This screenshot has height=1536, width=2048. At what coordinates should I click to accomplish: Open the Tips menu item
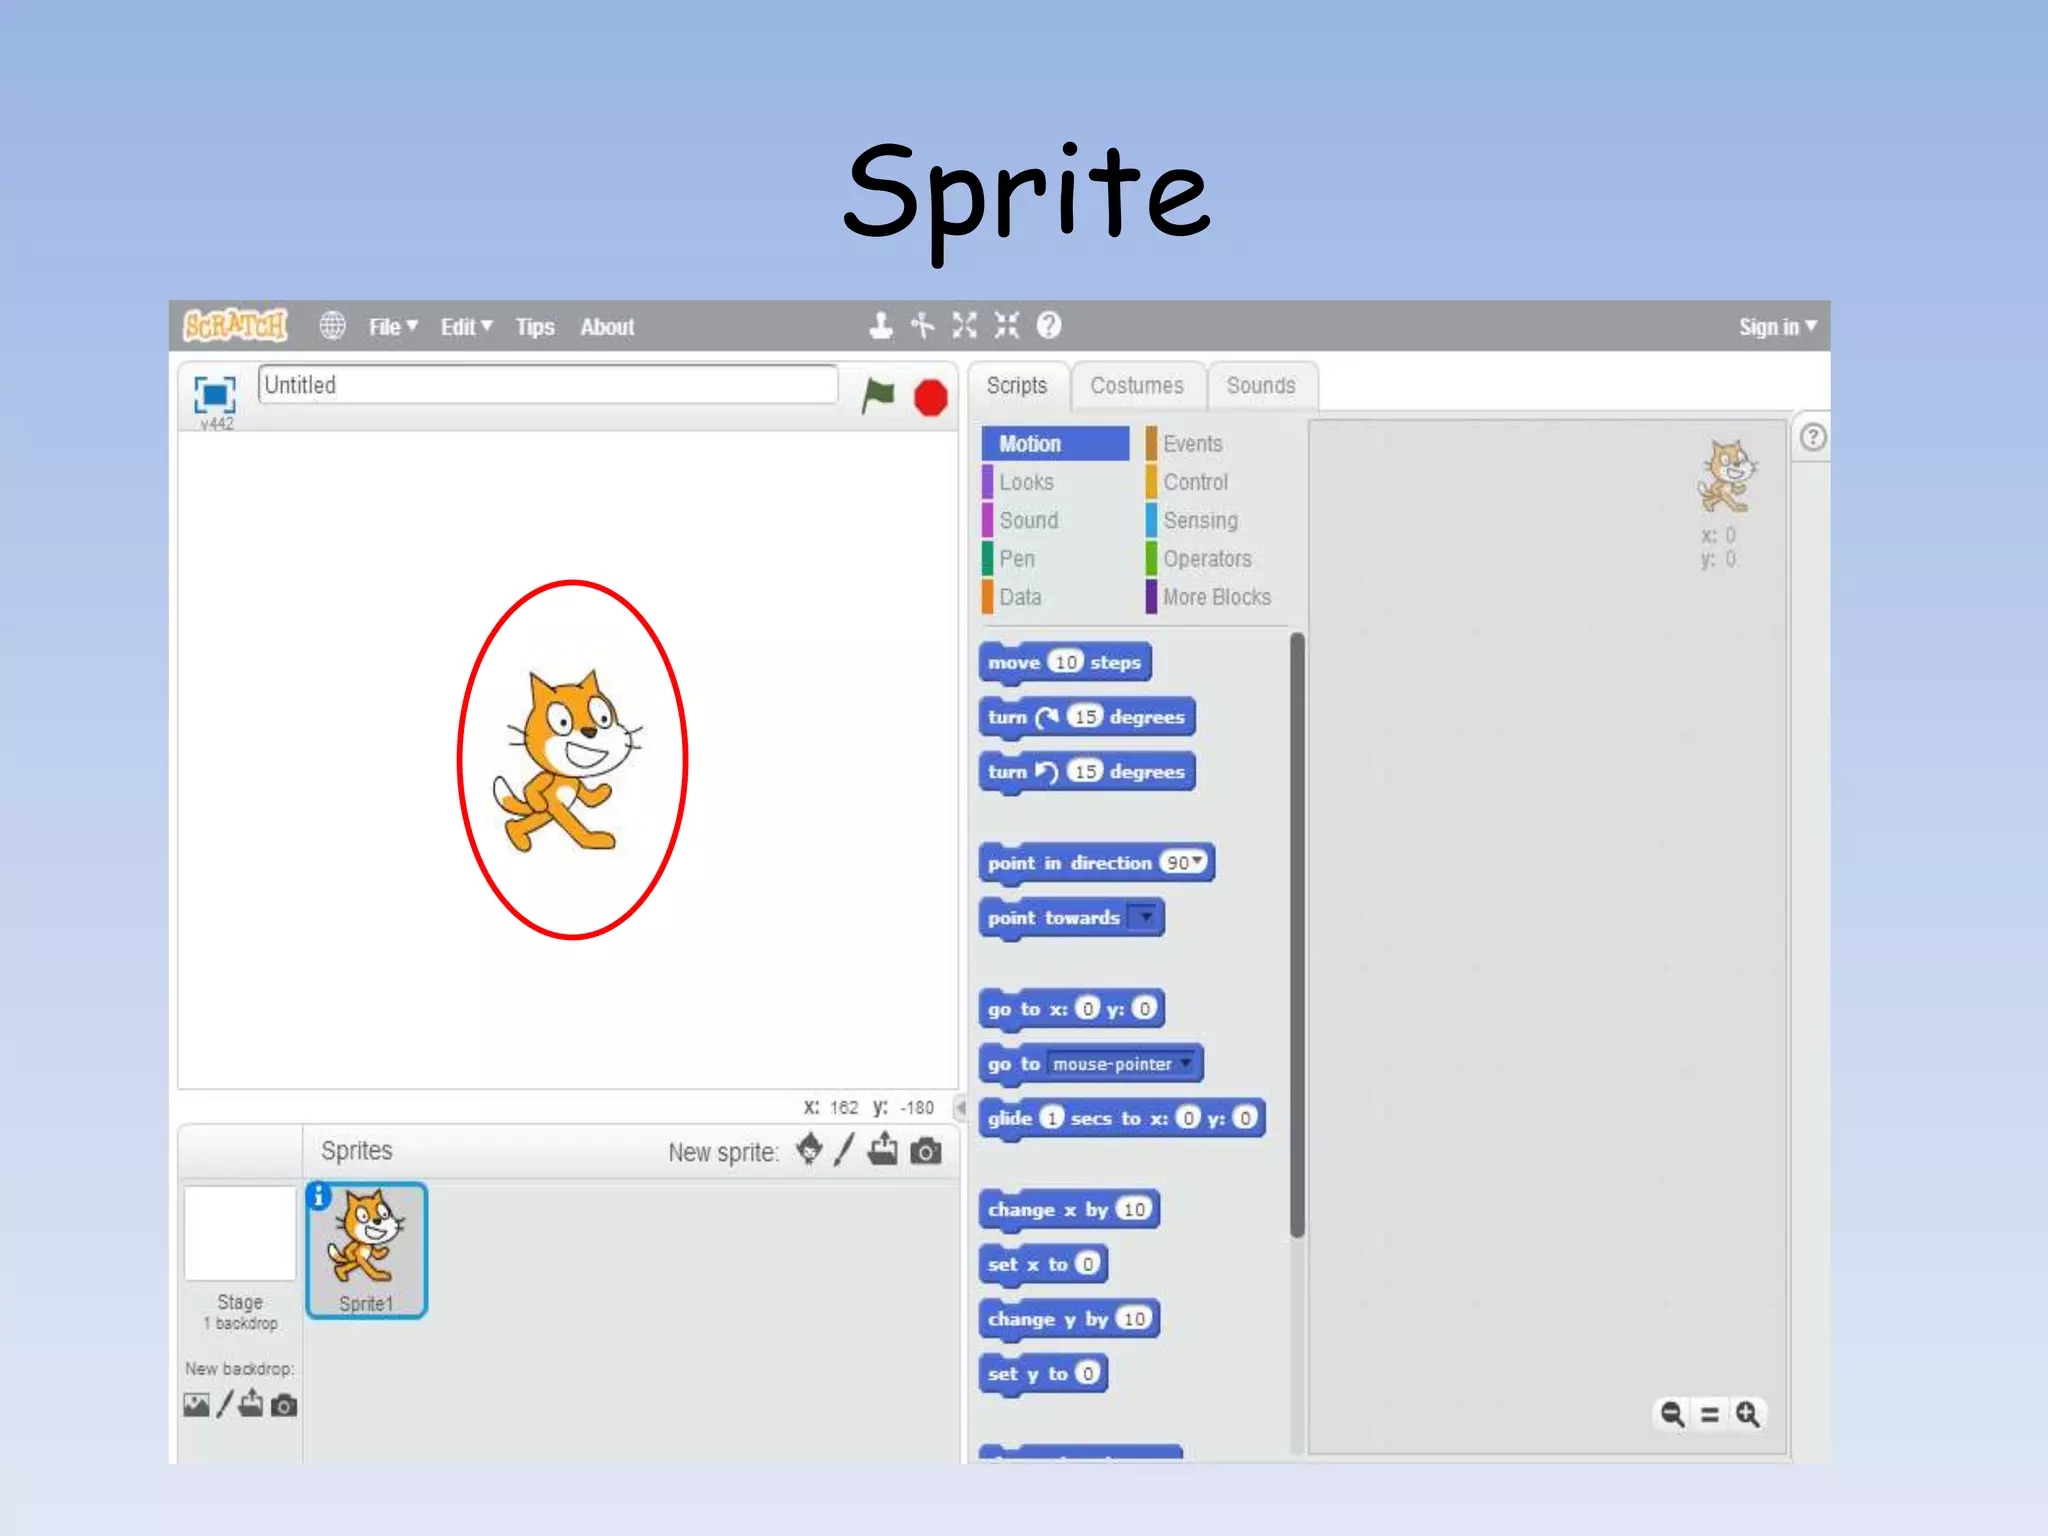535,327
